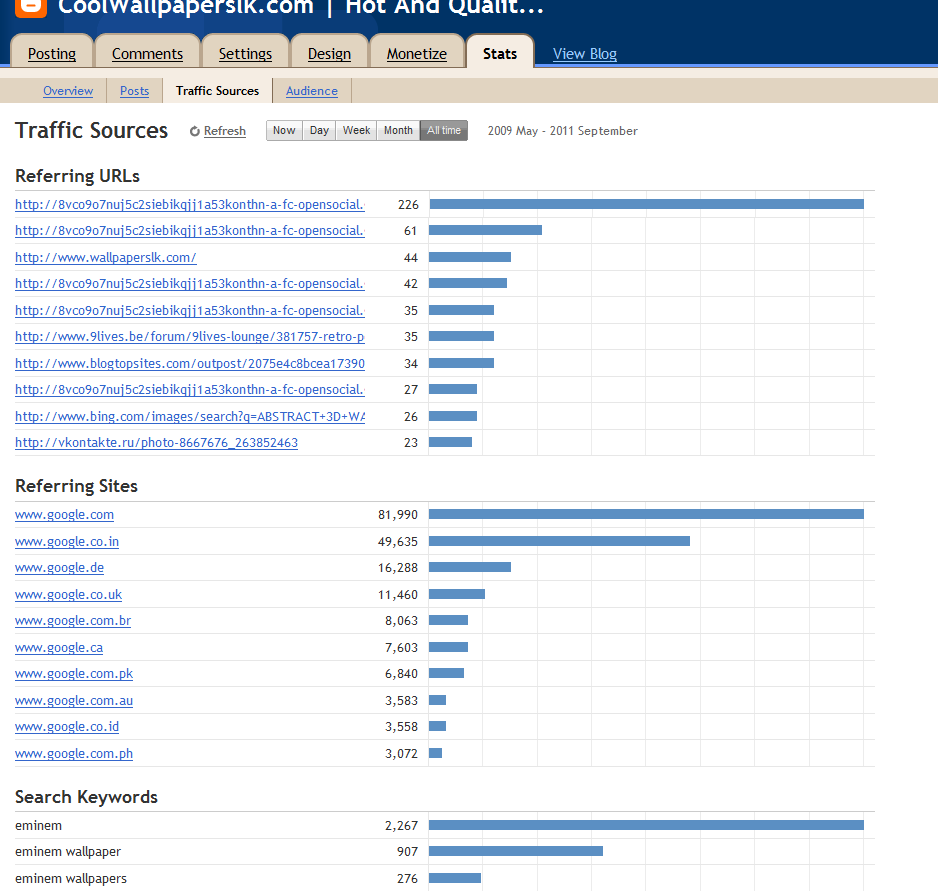
Task: Click the 907 keyword count
Action: coord(407,852)
